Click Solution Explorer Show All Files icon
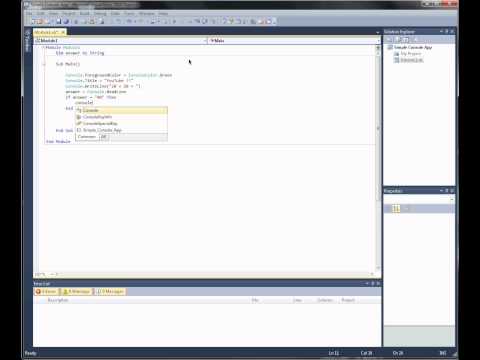 [398, 40]
